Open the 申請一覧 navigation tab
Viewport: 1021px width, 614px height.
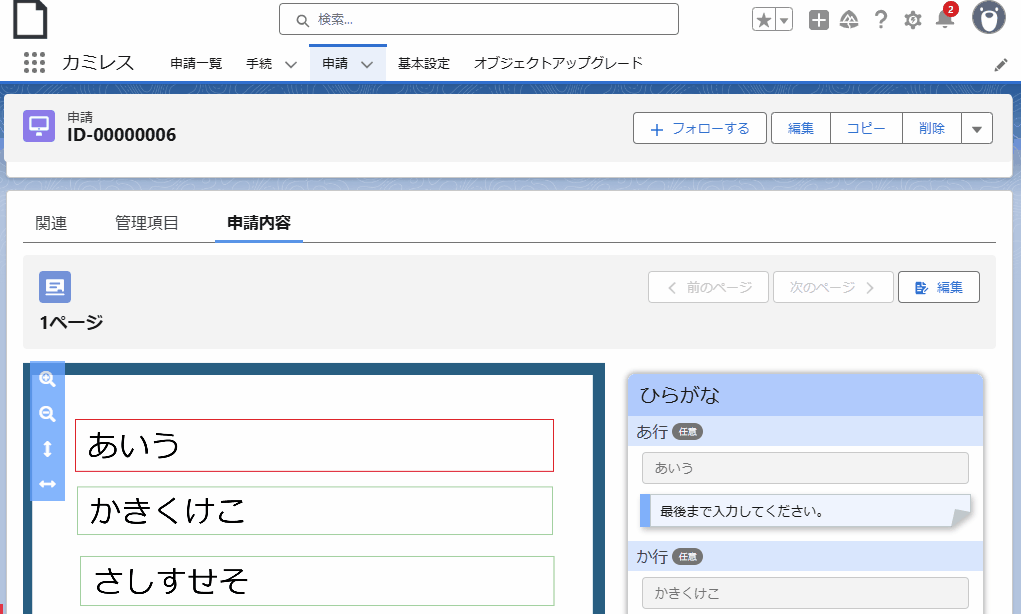pos(196,63)
